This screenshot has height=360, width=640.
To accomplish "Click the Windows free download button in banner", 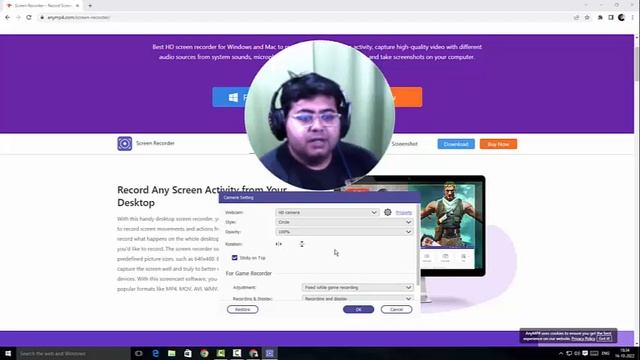I will (x=229, y=97).
